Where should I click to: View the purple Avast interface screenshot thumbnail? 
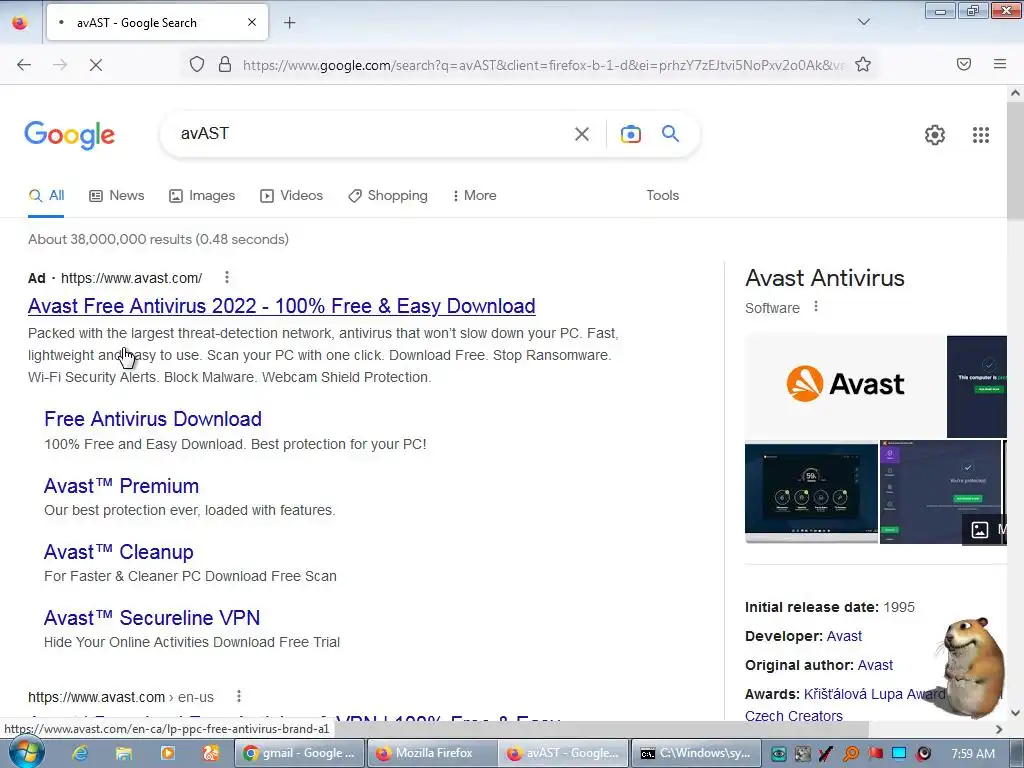point(940,492)
